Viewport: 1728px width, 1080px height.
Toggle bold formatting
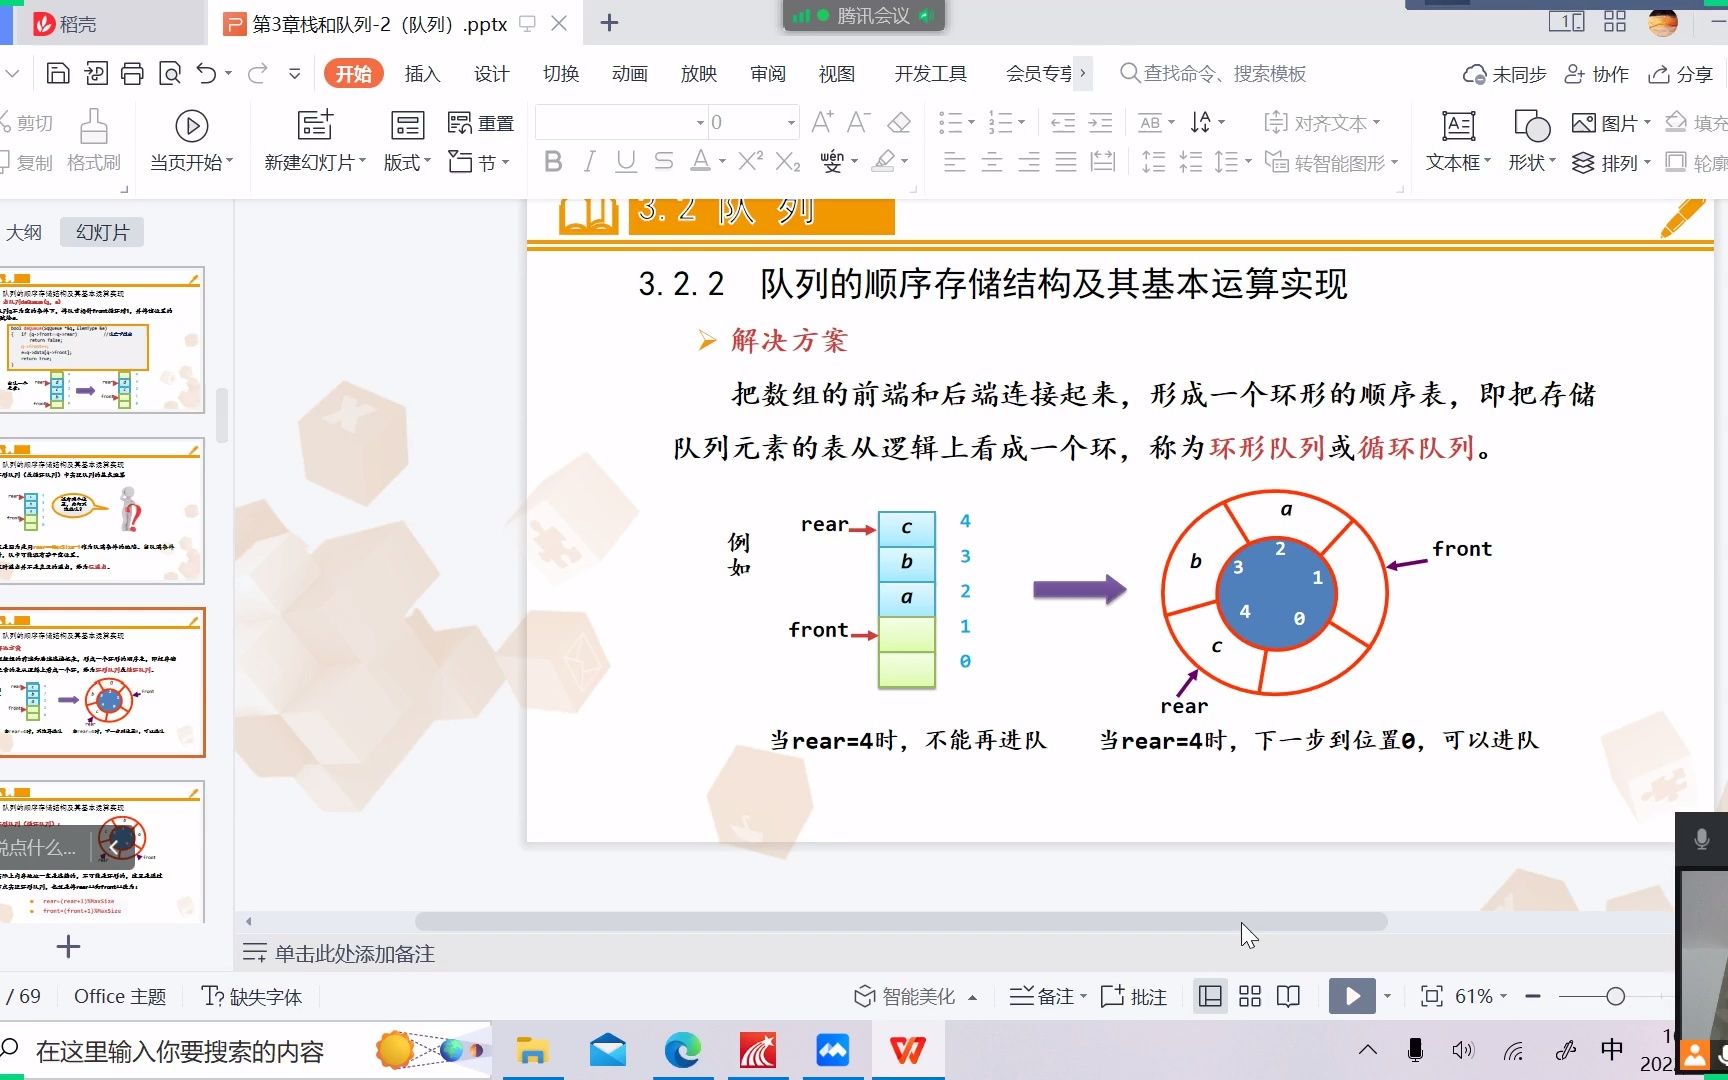click(553, 161)
